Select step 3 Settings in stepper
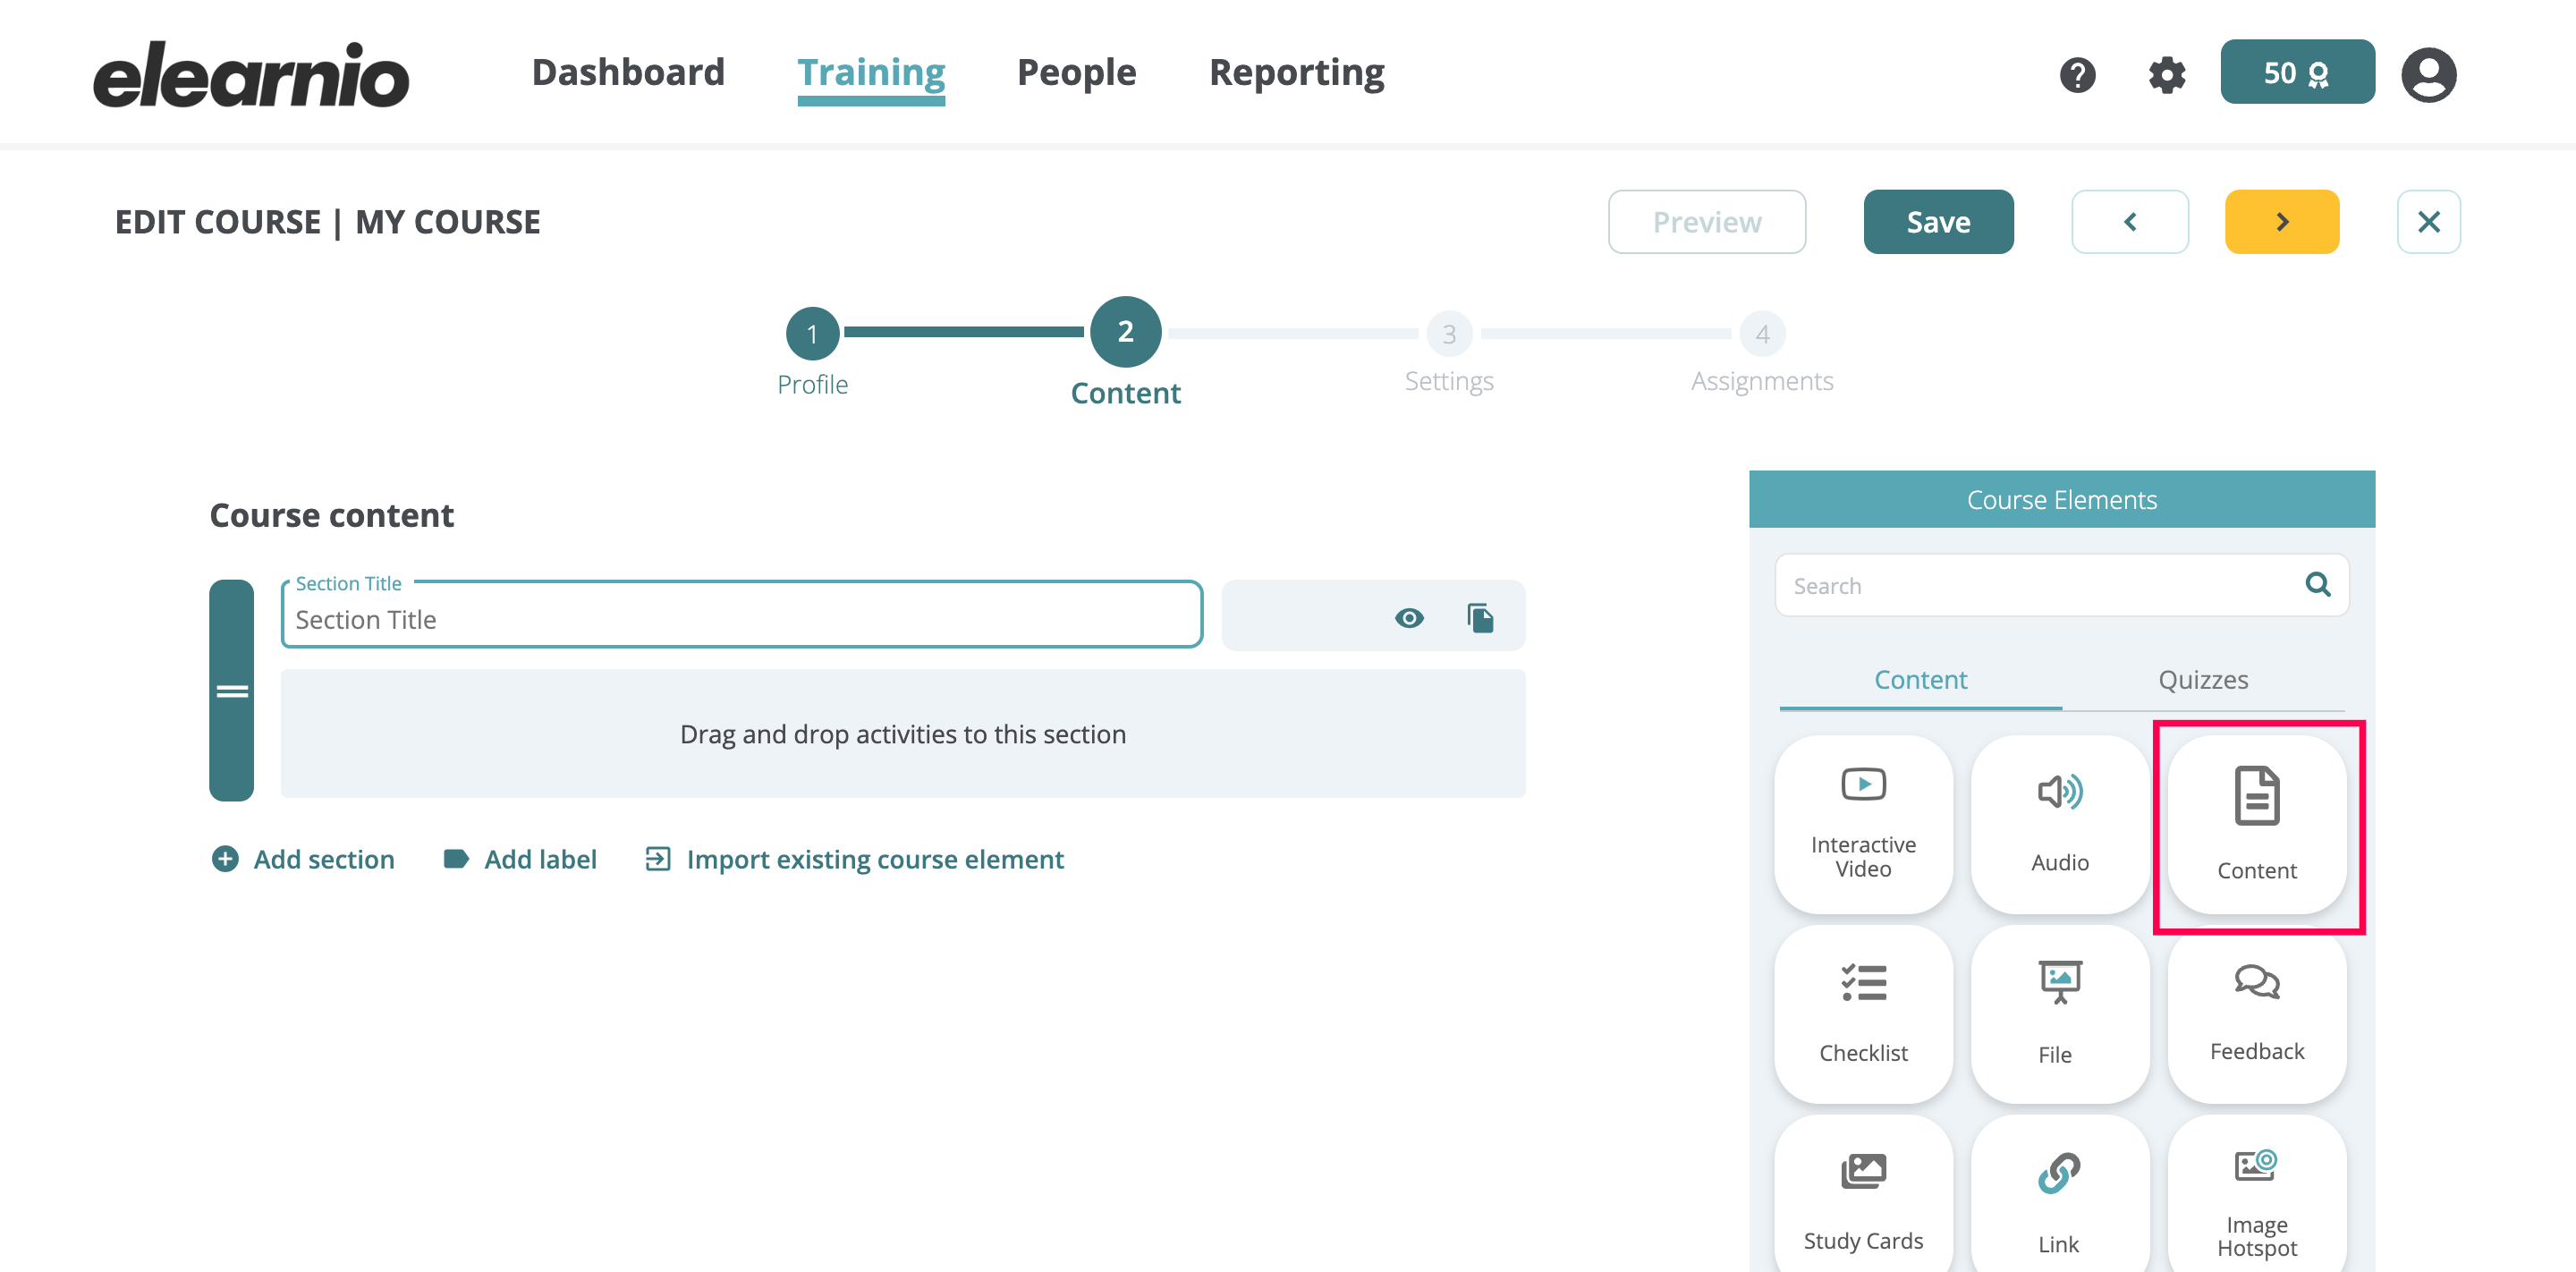Viewport: 2576px width, 1272px height. [x=1448, y=333]
